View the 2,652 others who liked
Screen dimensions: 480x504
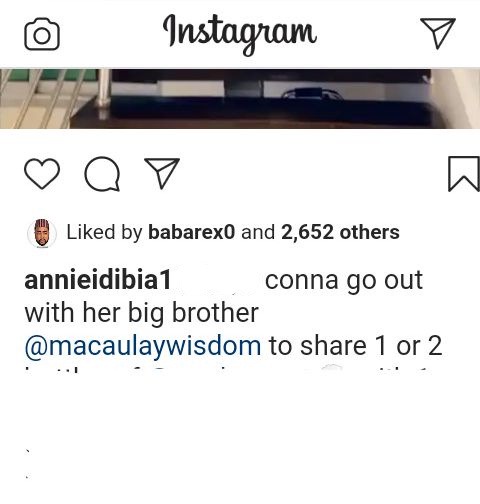[340, 232]
